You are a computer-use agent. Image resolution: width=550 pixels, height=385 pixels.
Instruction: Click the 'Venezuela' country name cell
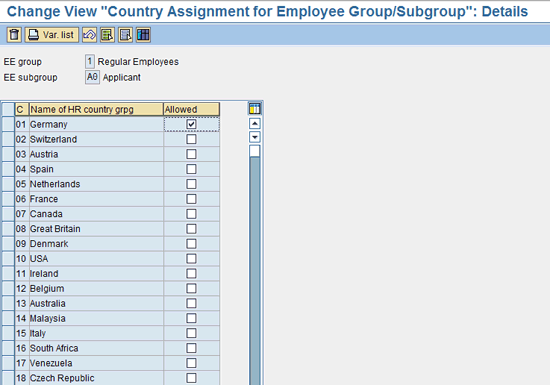tap(96, 363)
